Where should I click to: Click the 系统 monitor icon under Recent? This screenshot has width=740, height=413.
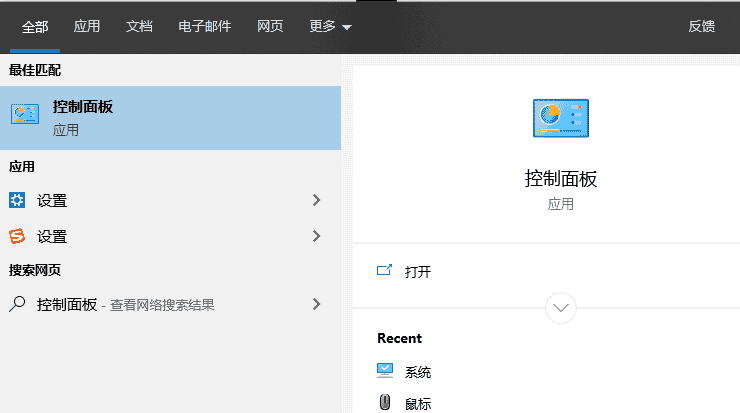[x=385, y=371]
